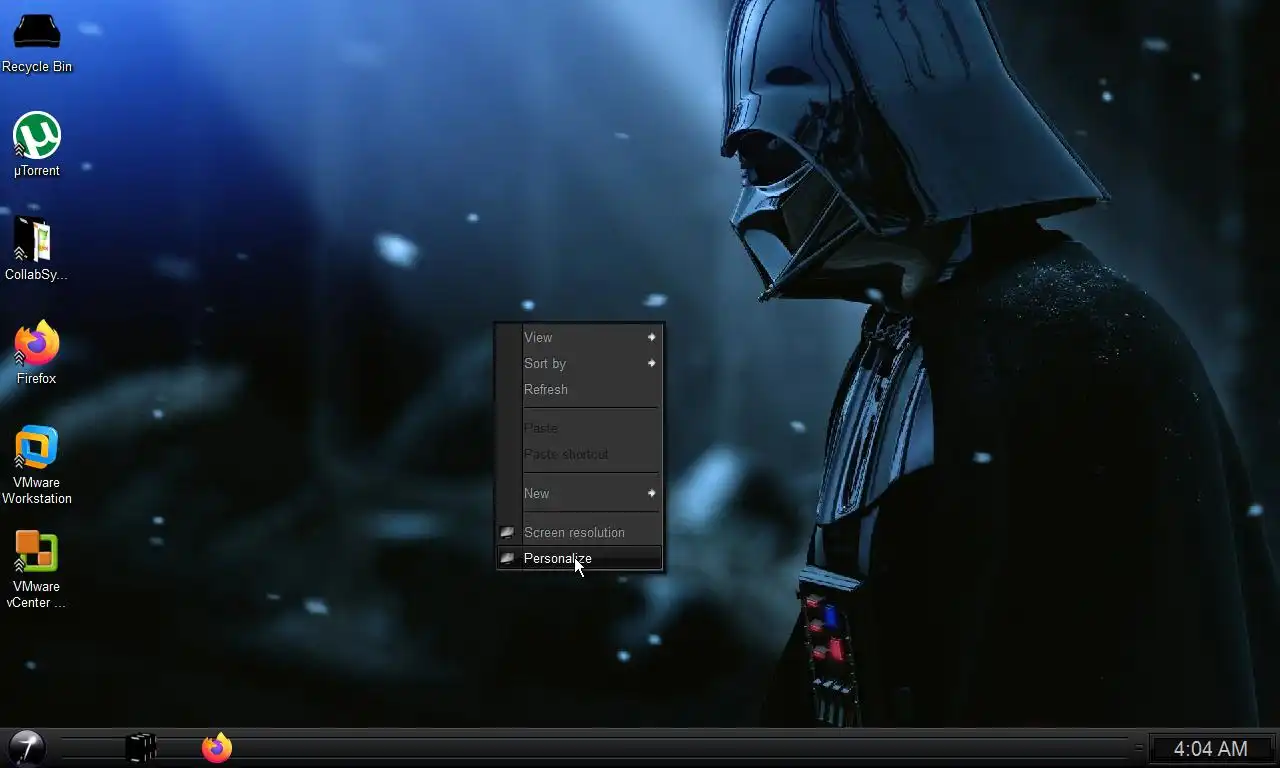Click the Paste context menu entry
This screenshot has height=768, width=1280.
click(579, 428)
